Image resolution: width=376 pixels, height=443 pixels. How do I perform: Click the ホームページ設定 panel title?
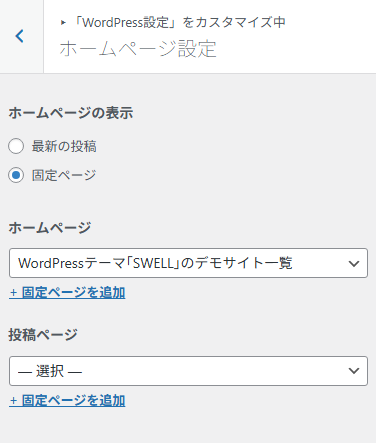138,49
